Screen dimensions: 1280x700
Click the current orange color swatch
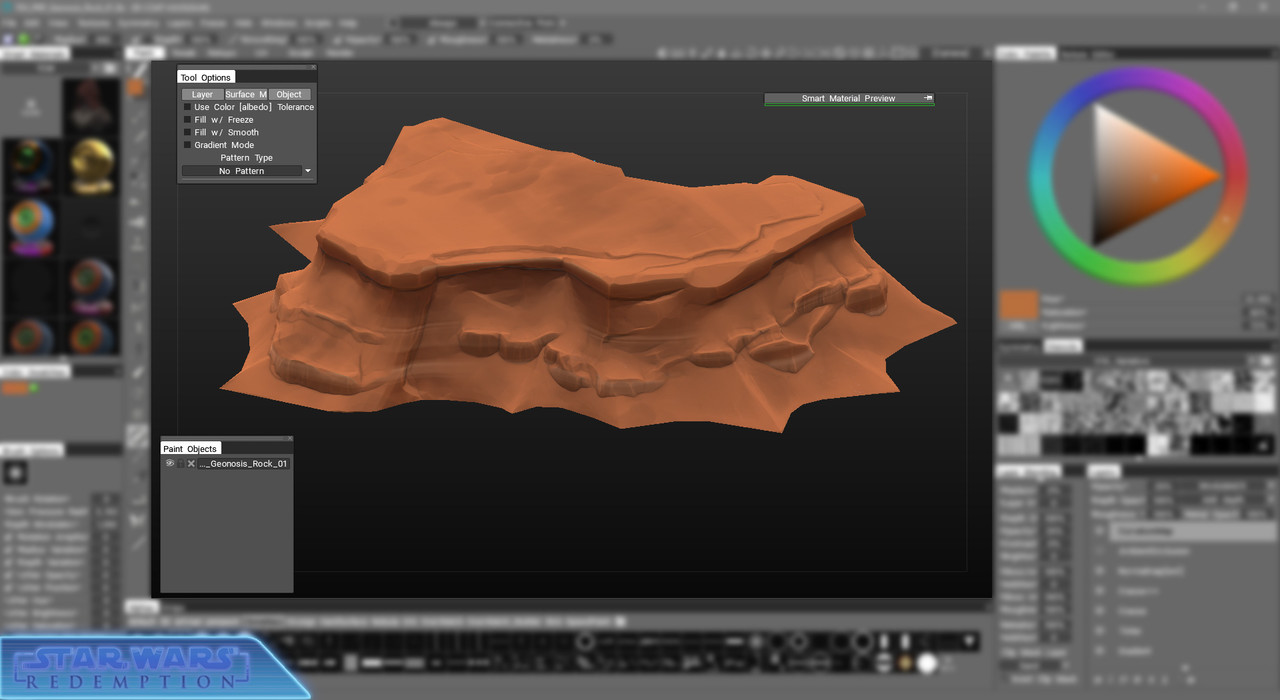[1019, 305]
